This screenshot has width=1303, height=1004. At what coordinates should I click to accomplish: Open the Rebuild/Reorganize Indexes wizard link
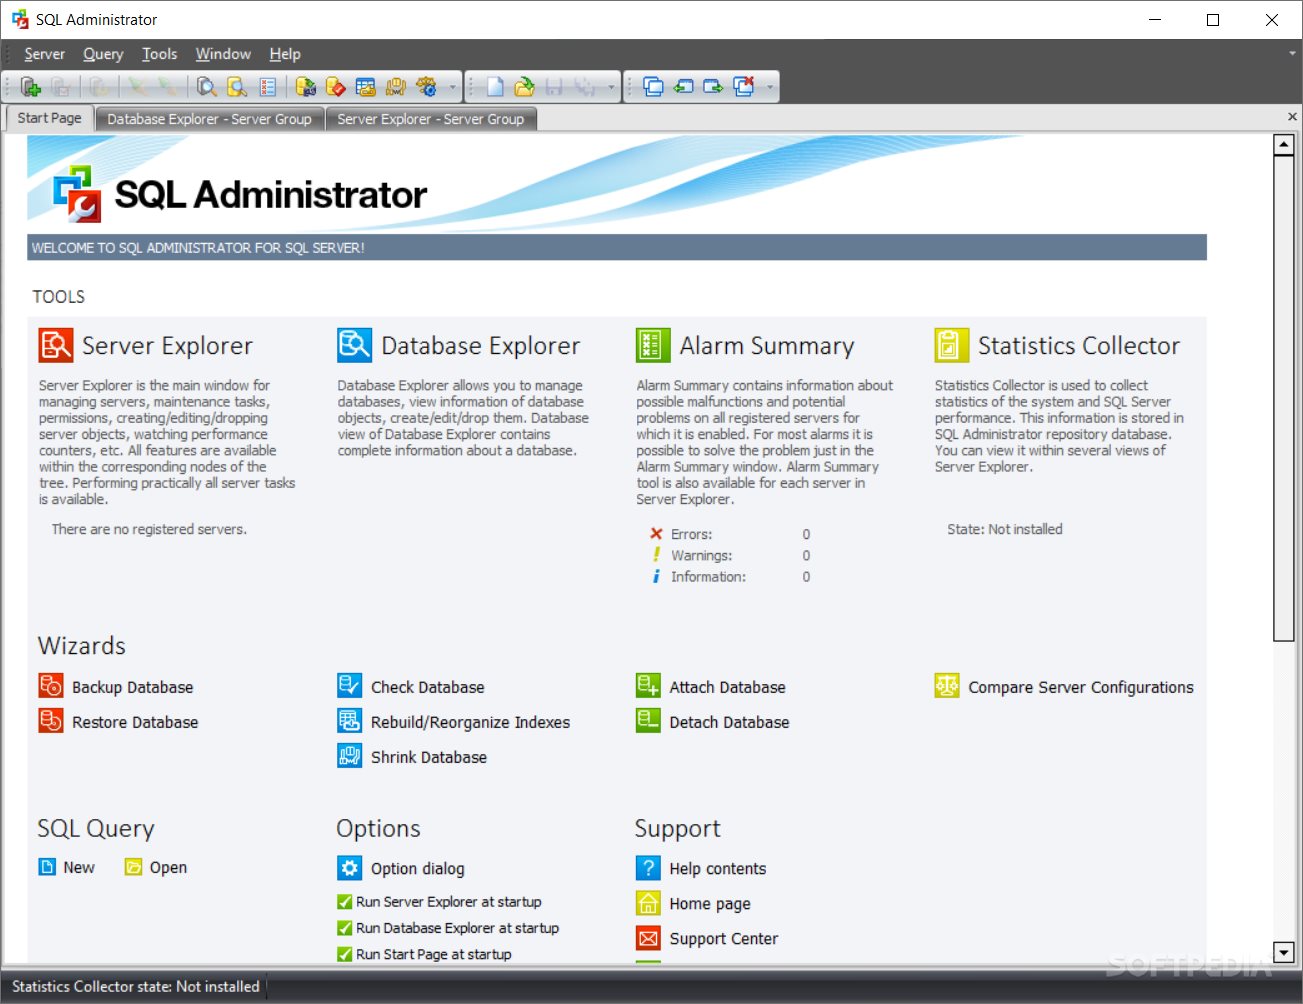pyautogui.click(x=470, y=722)
